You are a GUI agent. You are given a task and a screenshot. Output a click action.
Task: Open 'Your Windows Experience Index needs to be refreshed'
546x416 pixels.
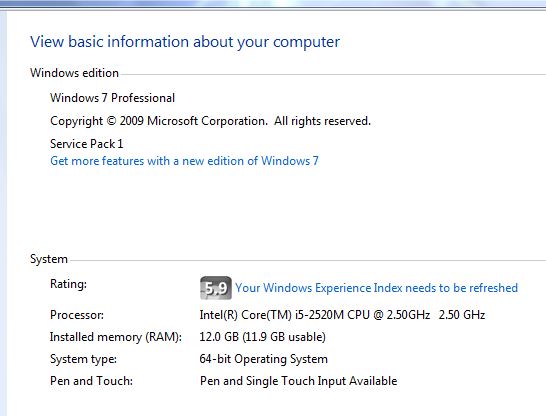(x=376, y=288)
